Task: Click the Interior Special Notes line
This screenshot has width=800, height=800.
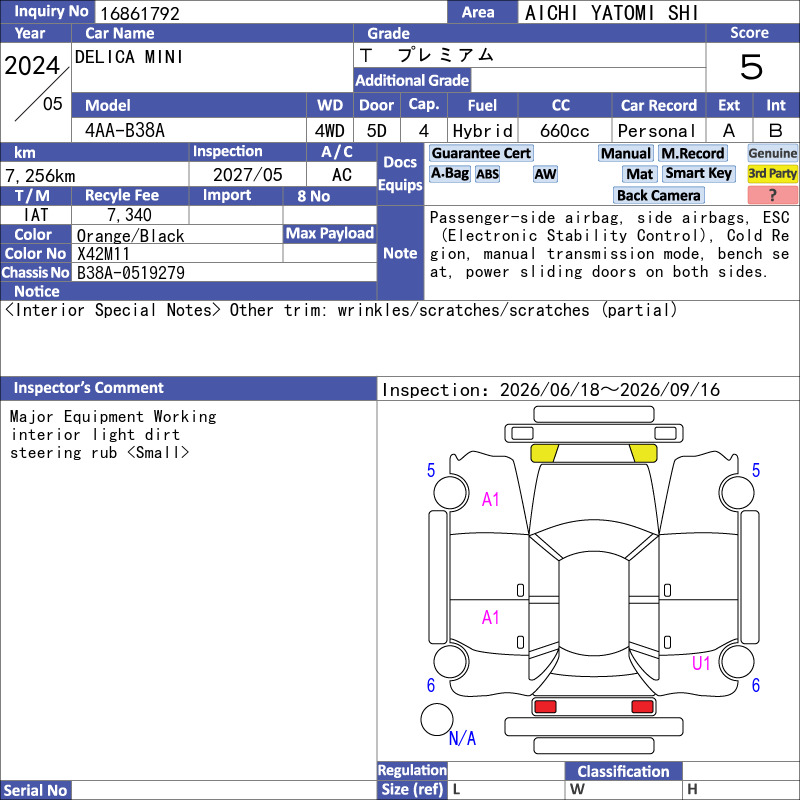Action: (x=341, y=310)
